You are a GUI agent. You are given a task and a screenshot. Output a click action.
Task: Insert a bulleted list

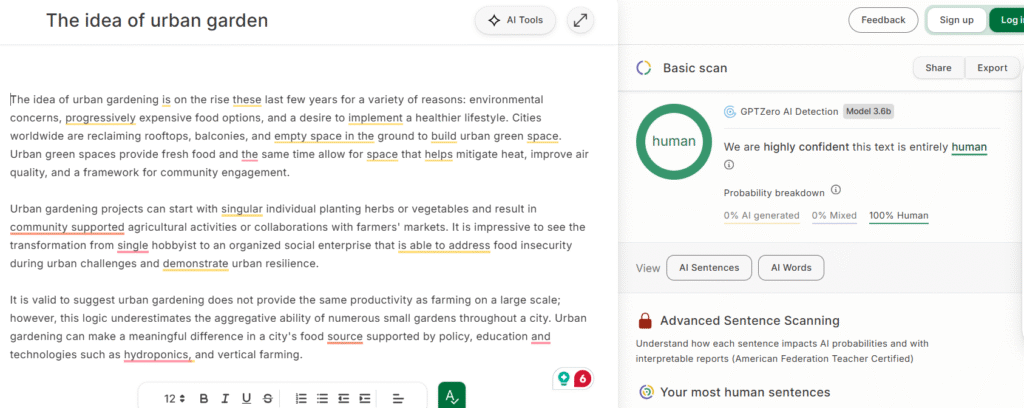(x=322, y=398)
